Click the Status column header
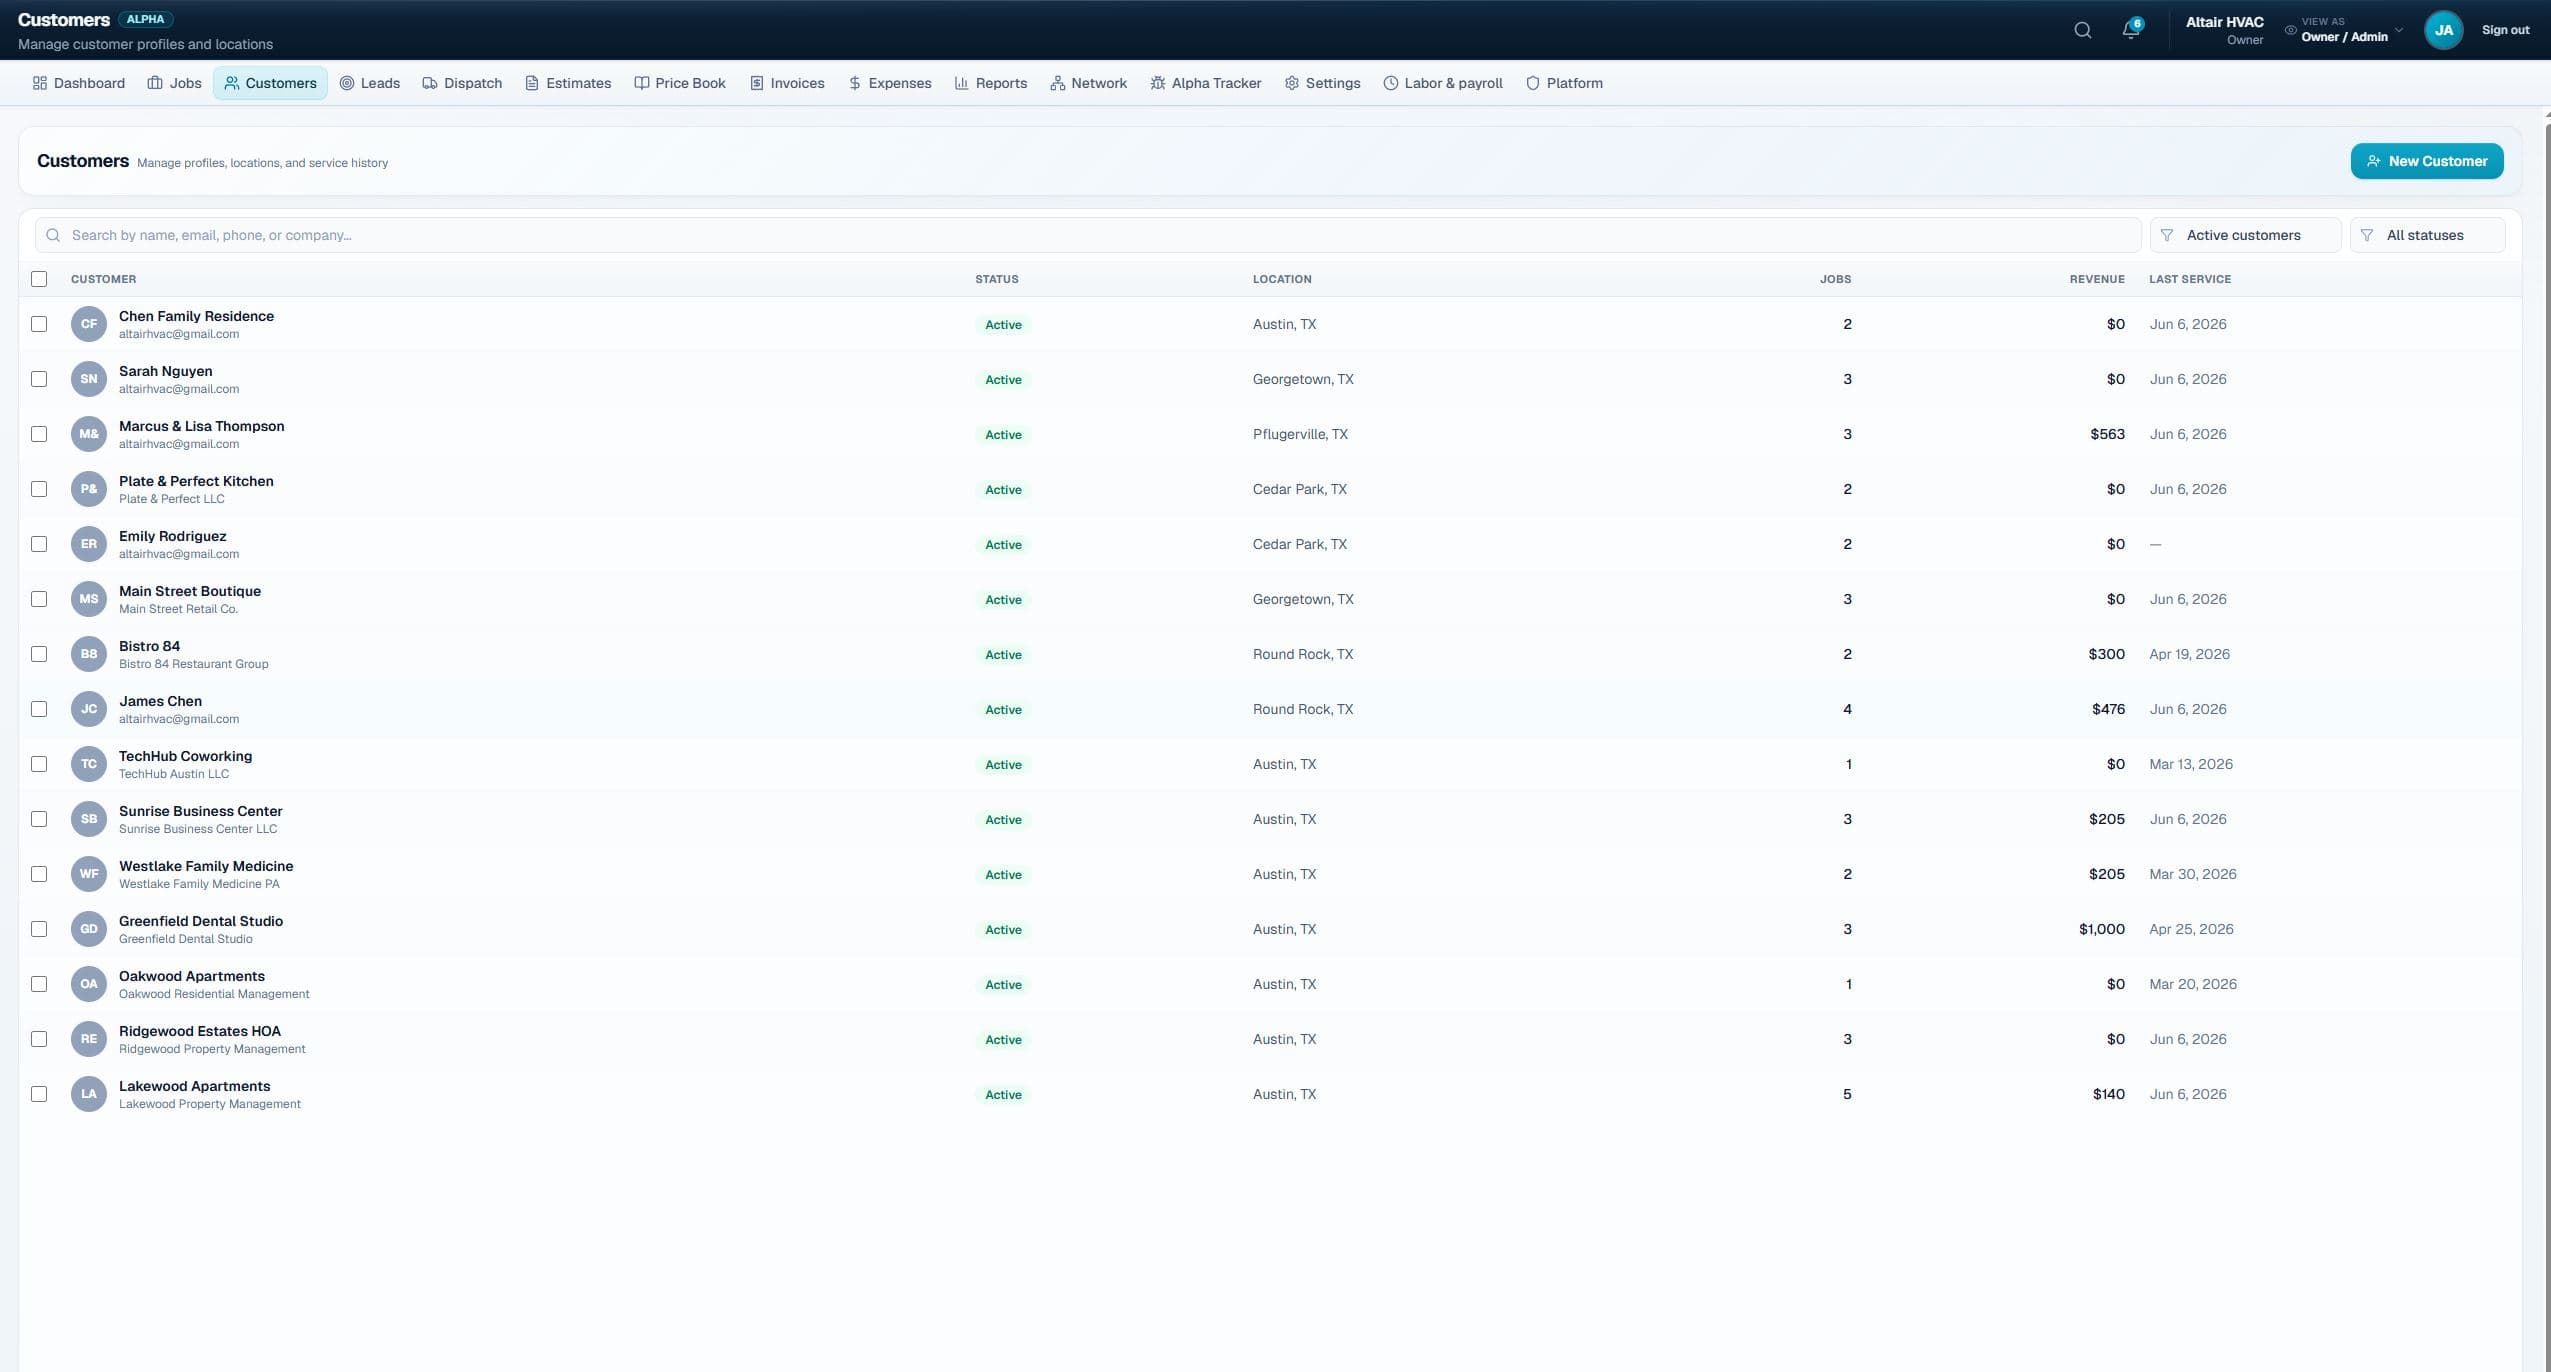 tap(997, 279)
